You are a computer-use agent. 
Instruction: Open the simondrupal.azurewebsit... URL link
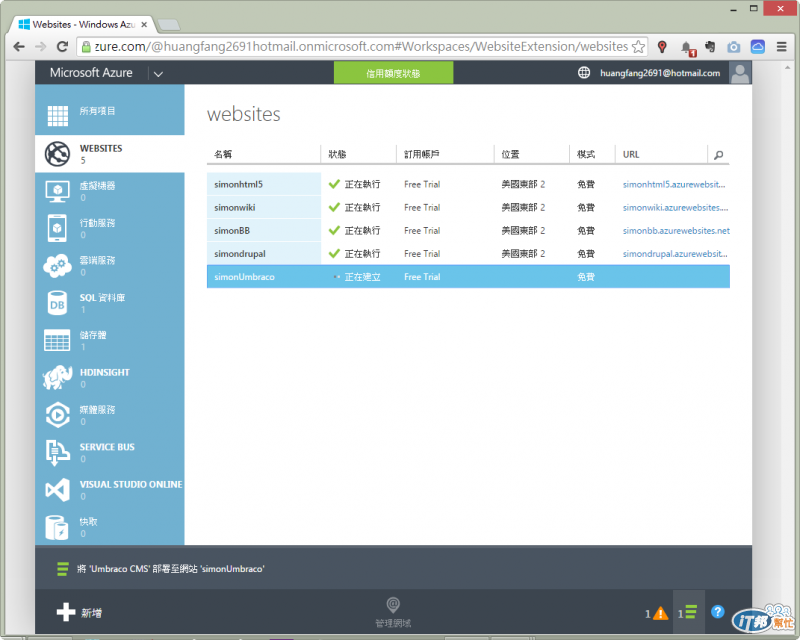675,254
